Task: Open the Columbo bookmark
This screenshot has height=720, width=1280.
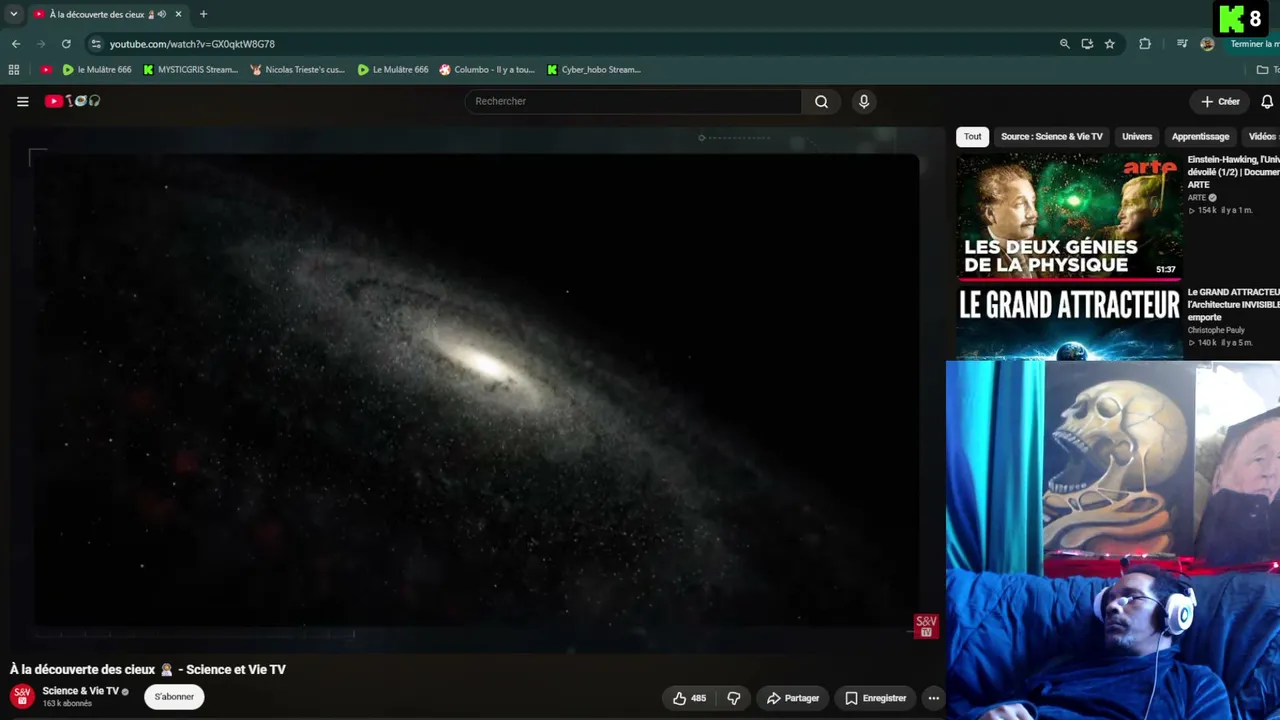Action: [487, 70]
